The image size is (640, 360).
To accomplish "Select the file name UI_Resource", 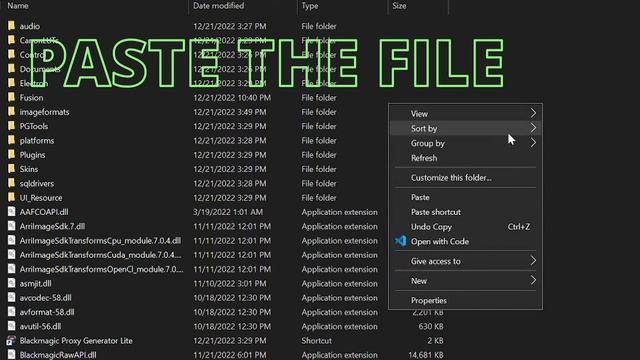I will click(x=41, y=198).
